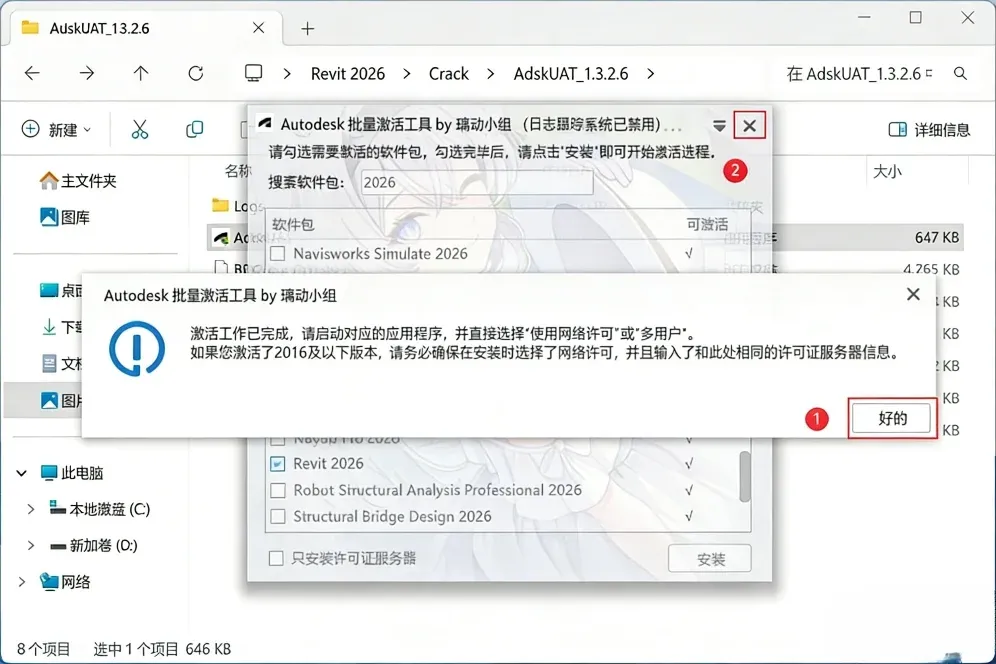Viewport: 996px width, 664px height.
Task: Click the Cut scissors icon
Action: [x=140, y=130]
